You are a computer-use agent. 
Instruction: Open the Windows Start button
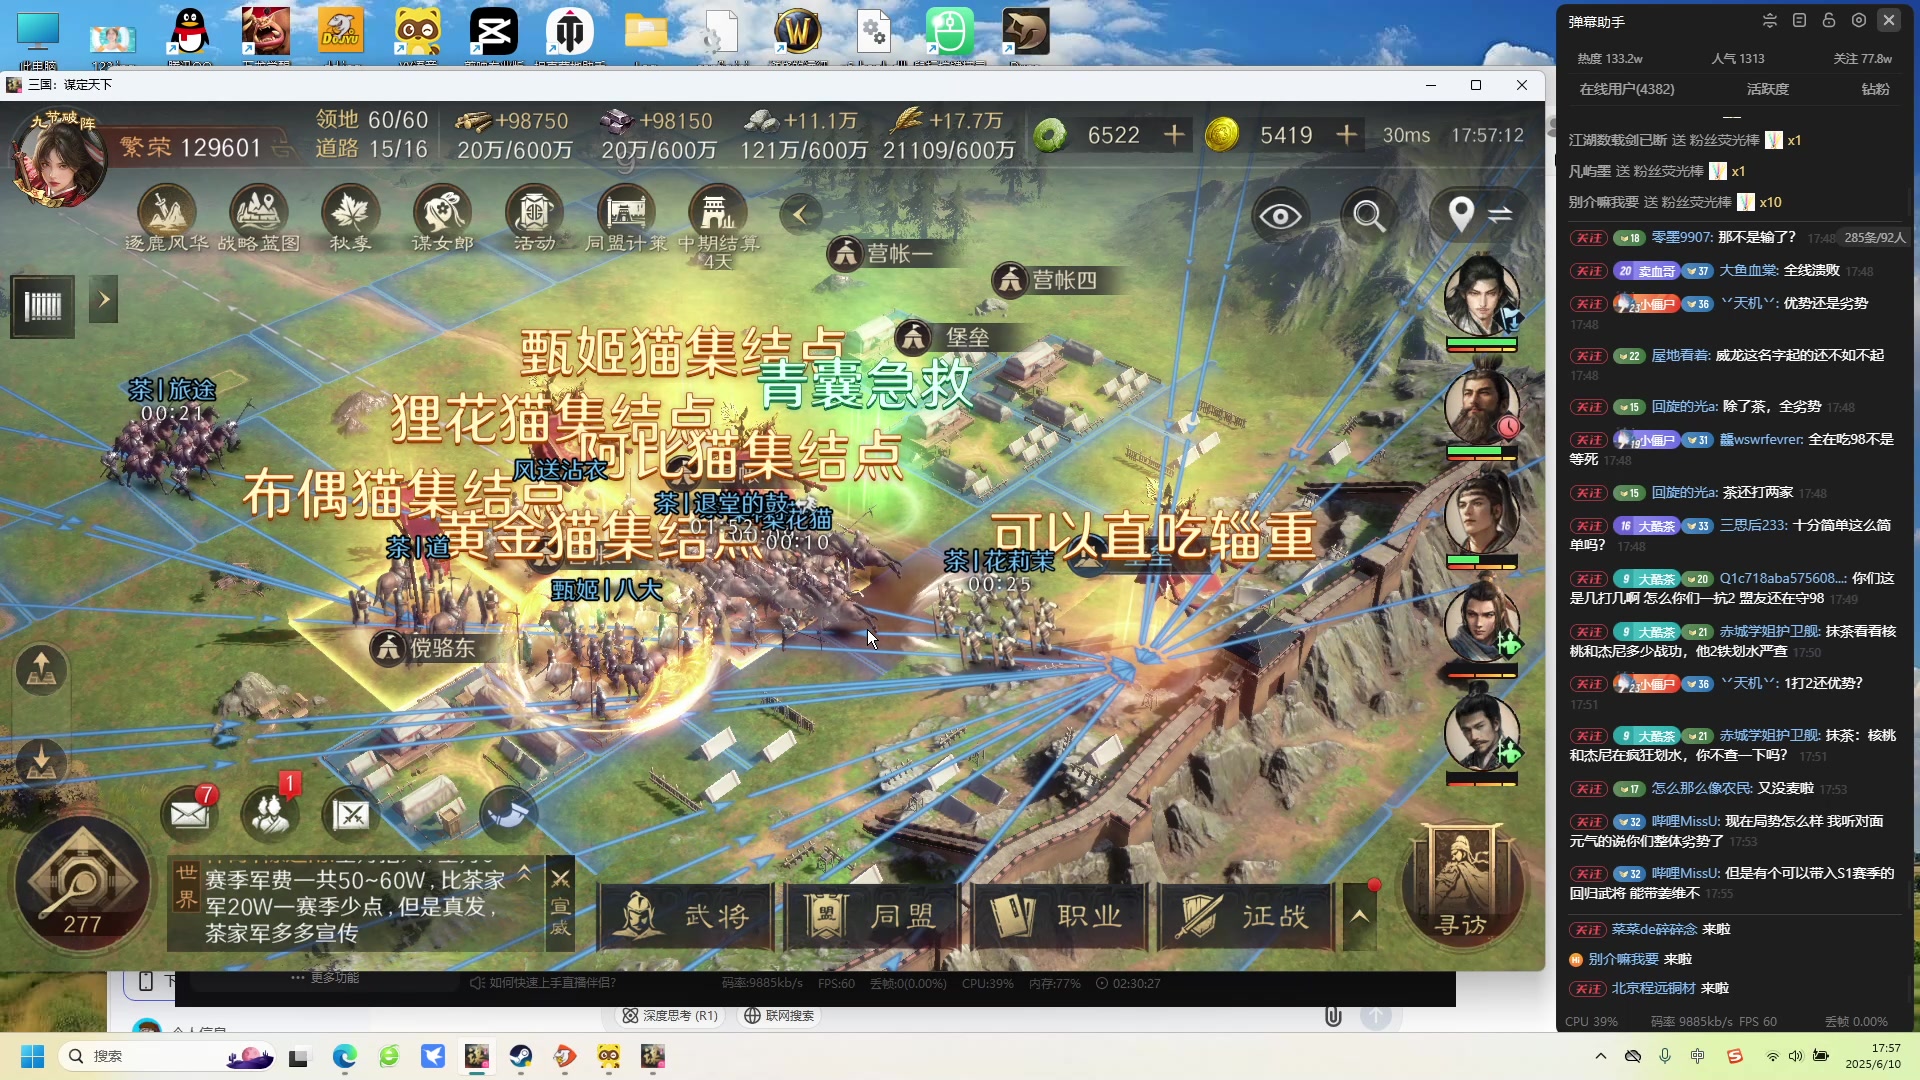pos(32,1057)
